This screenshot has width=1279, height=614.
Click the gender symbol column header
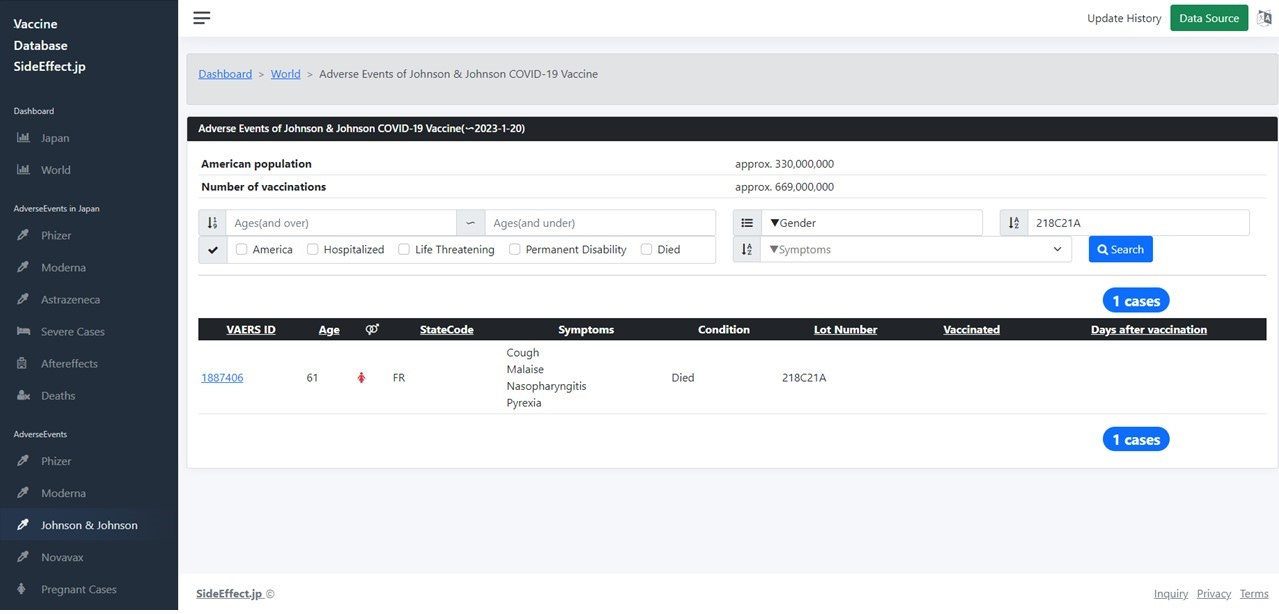tap(372, 329)
